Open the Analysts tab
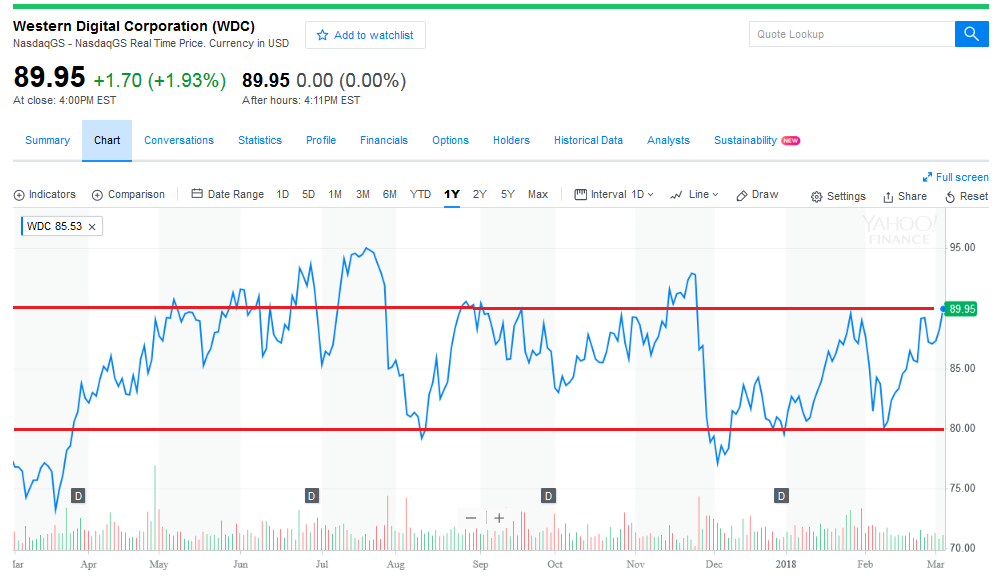Screen dimensions: 997x578 (x=668, y=141)
